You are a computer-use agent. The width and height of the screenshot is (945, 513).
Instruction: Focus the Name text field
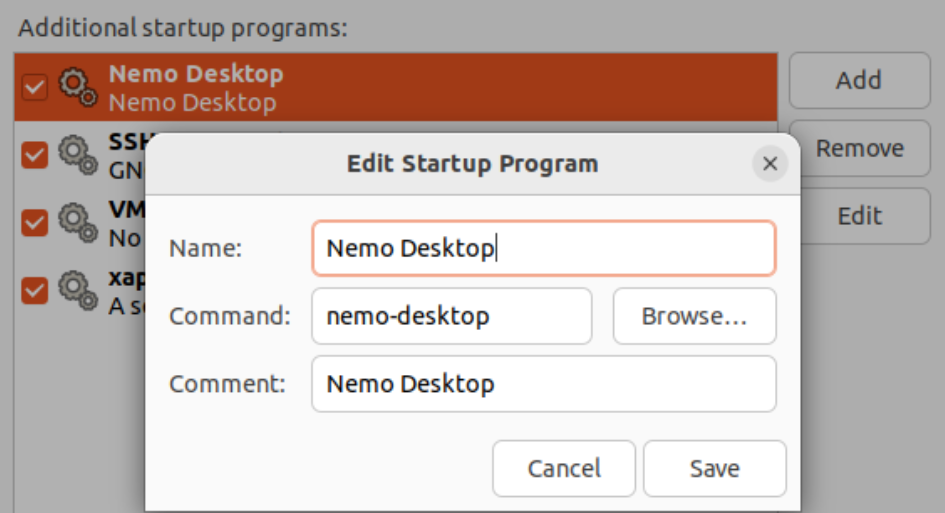pos(543,248)
